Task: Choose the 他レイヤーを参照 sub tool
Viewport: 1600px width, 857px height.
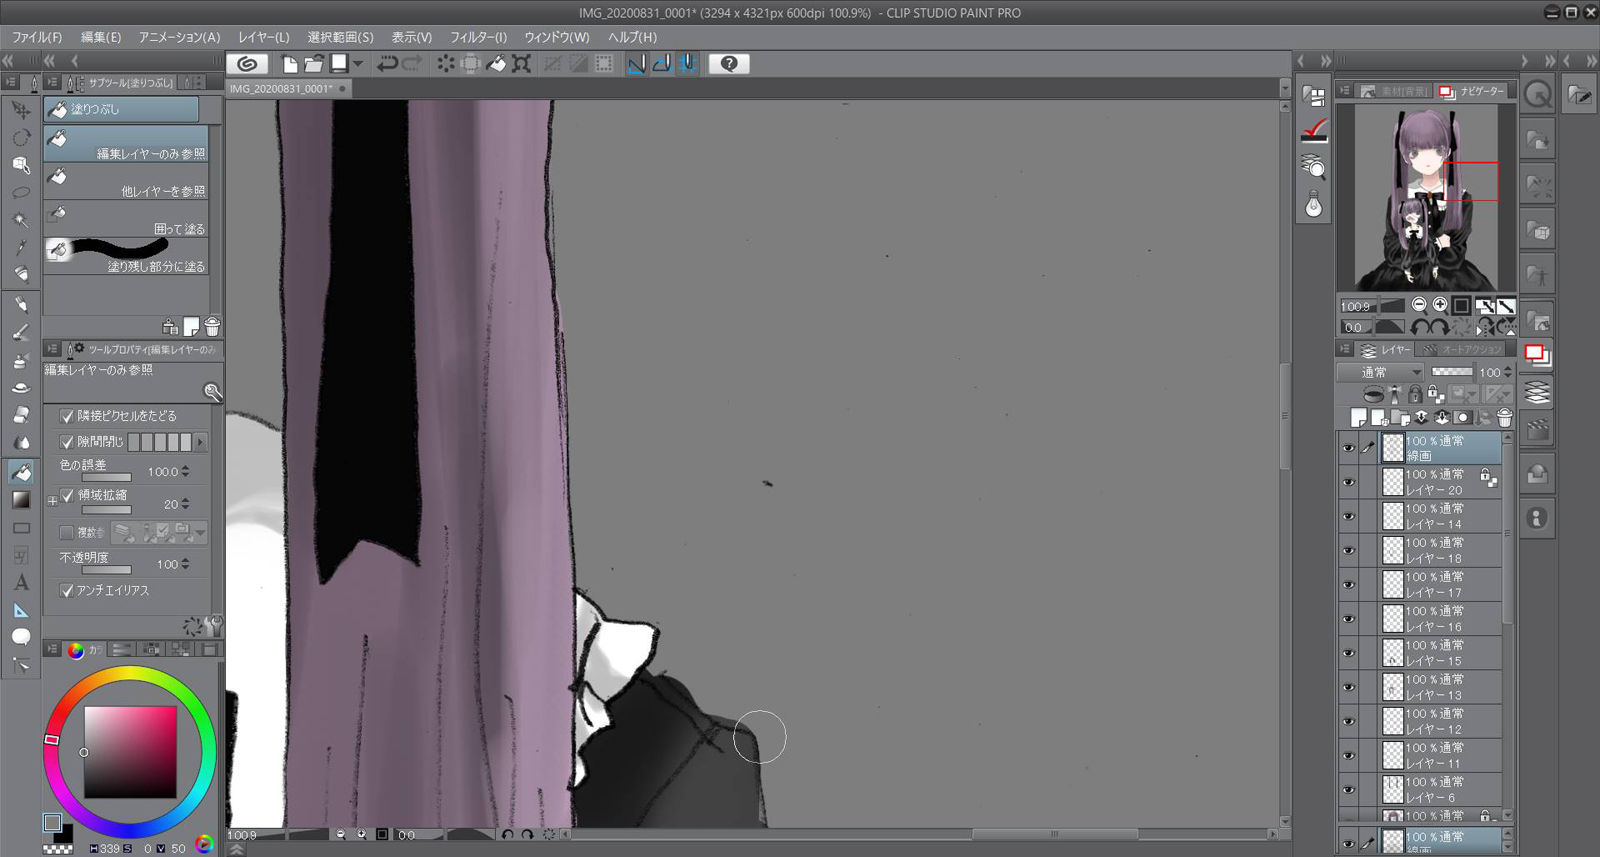Action: 126,182
